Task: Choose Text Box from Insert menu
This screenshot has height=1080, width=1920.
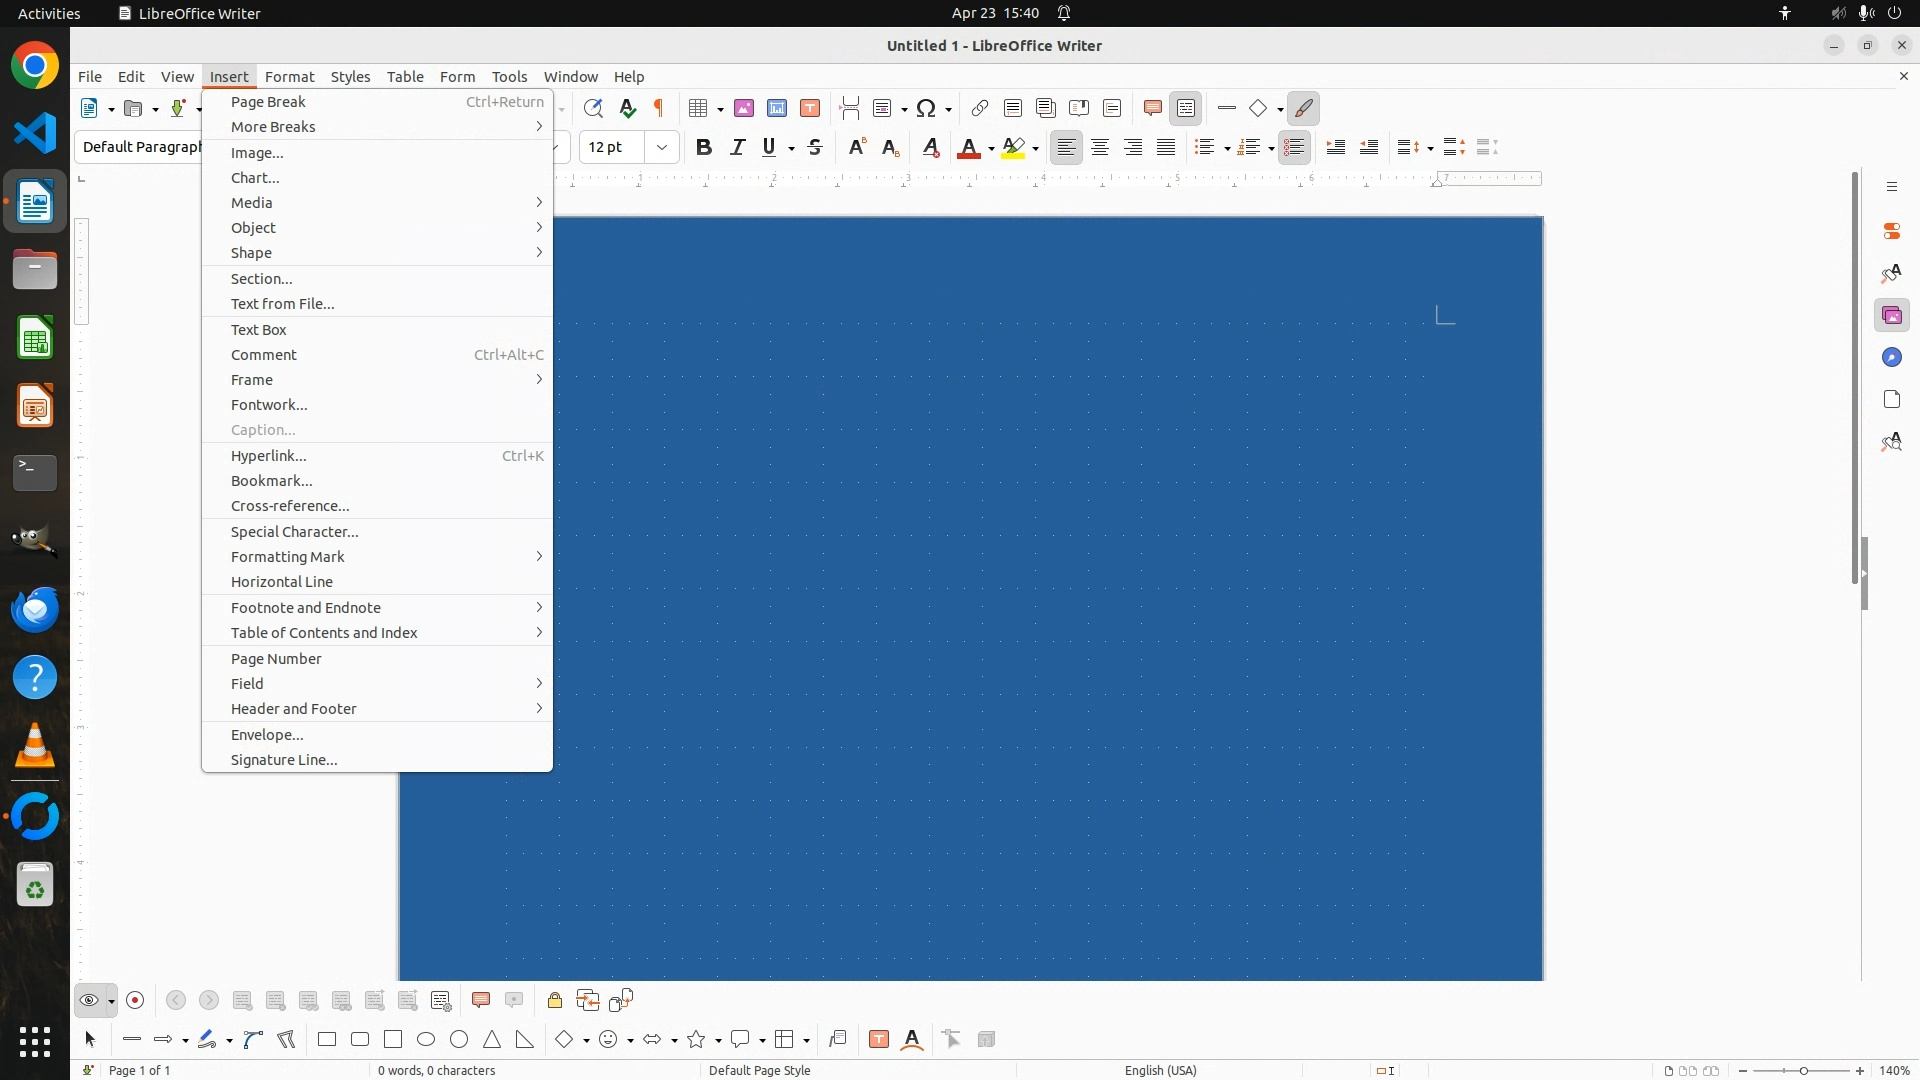Action: 259,330
